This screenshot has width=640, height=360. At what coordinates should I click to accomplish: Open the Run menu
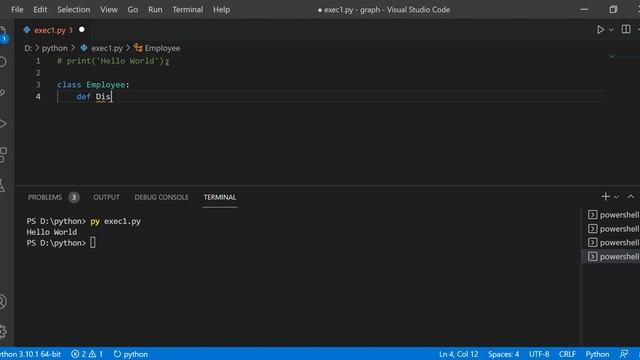tap(155, 9)
